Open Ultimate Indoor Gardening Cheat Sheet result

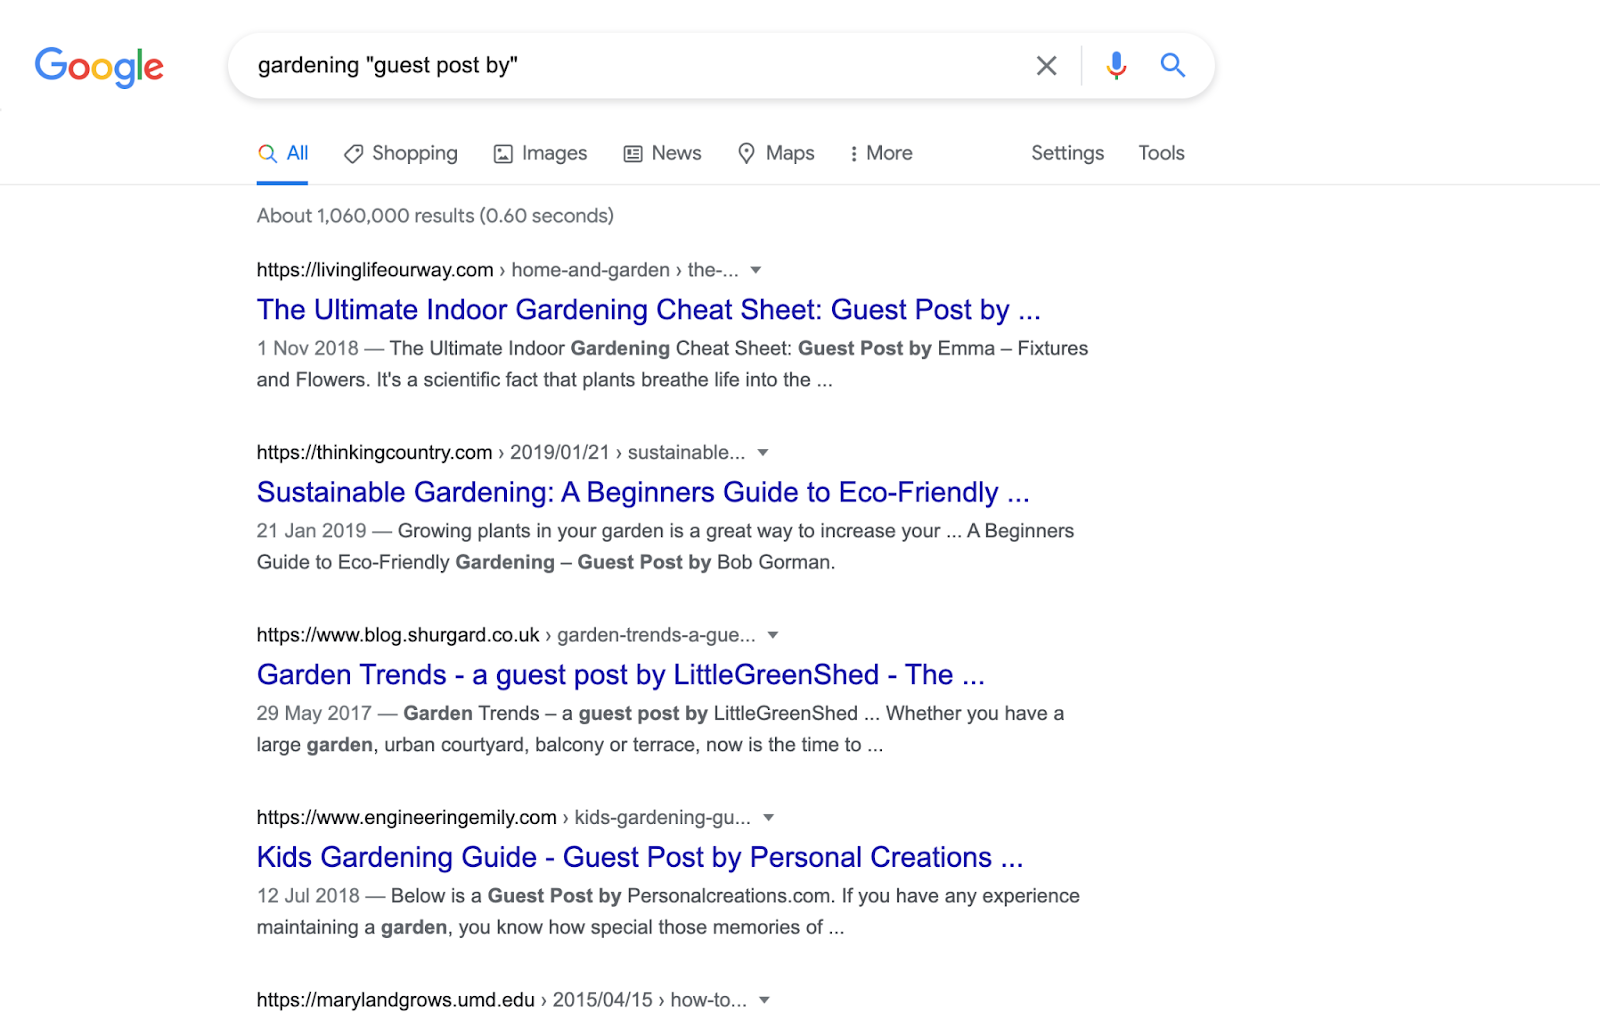(x=649, y=310)
